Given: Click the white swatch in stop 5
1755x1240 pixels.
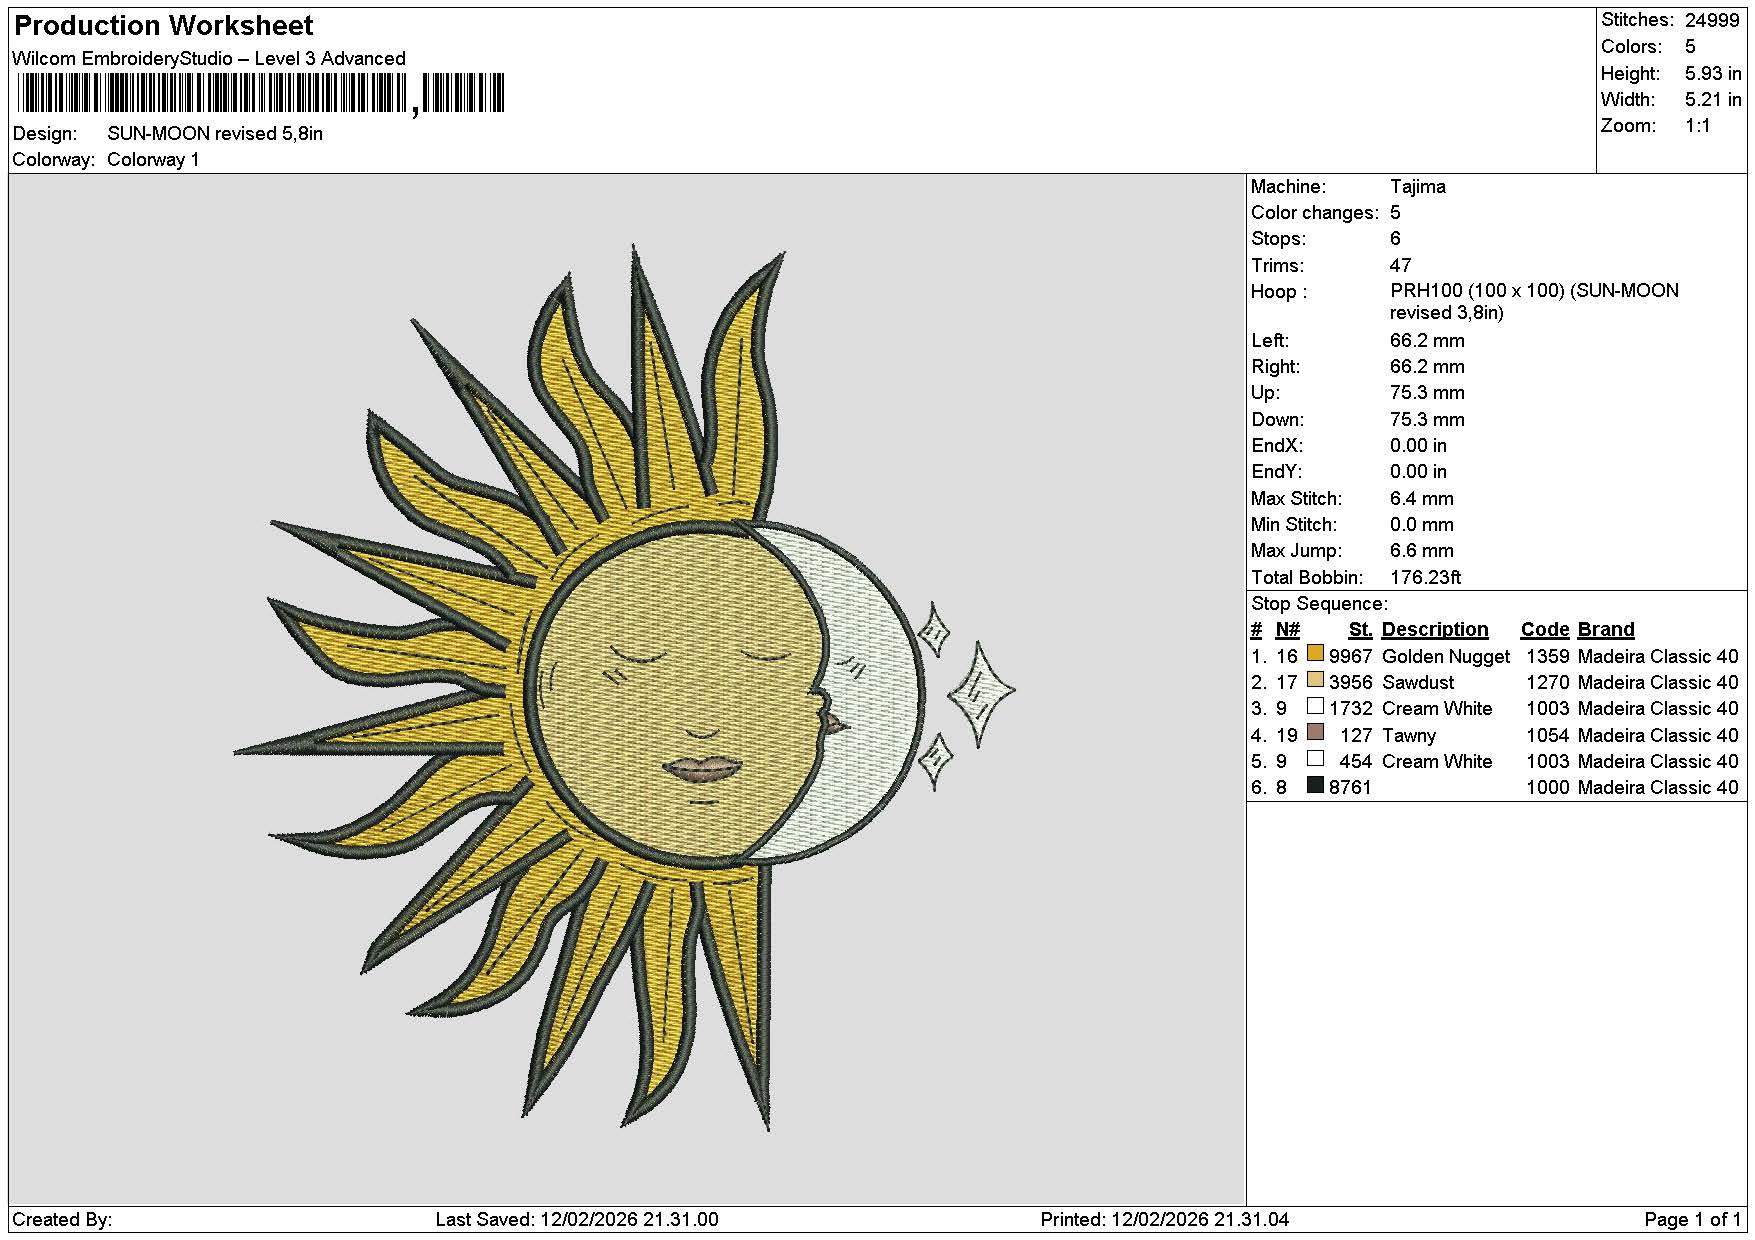Looking at the screenshot, I should [x=1315, y=759].
